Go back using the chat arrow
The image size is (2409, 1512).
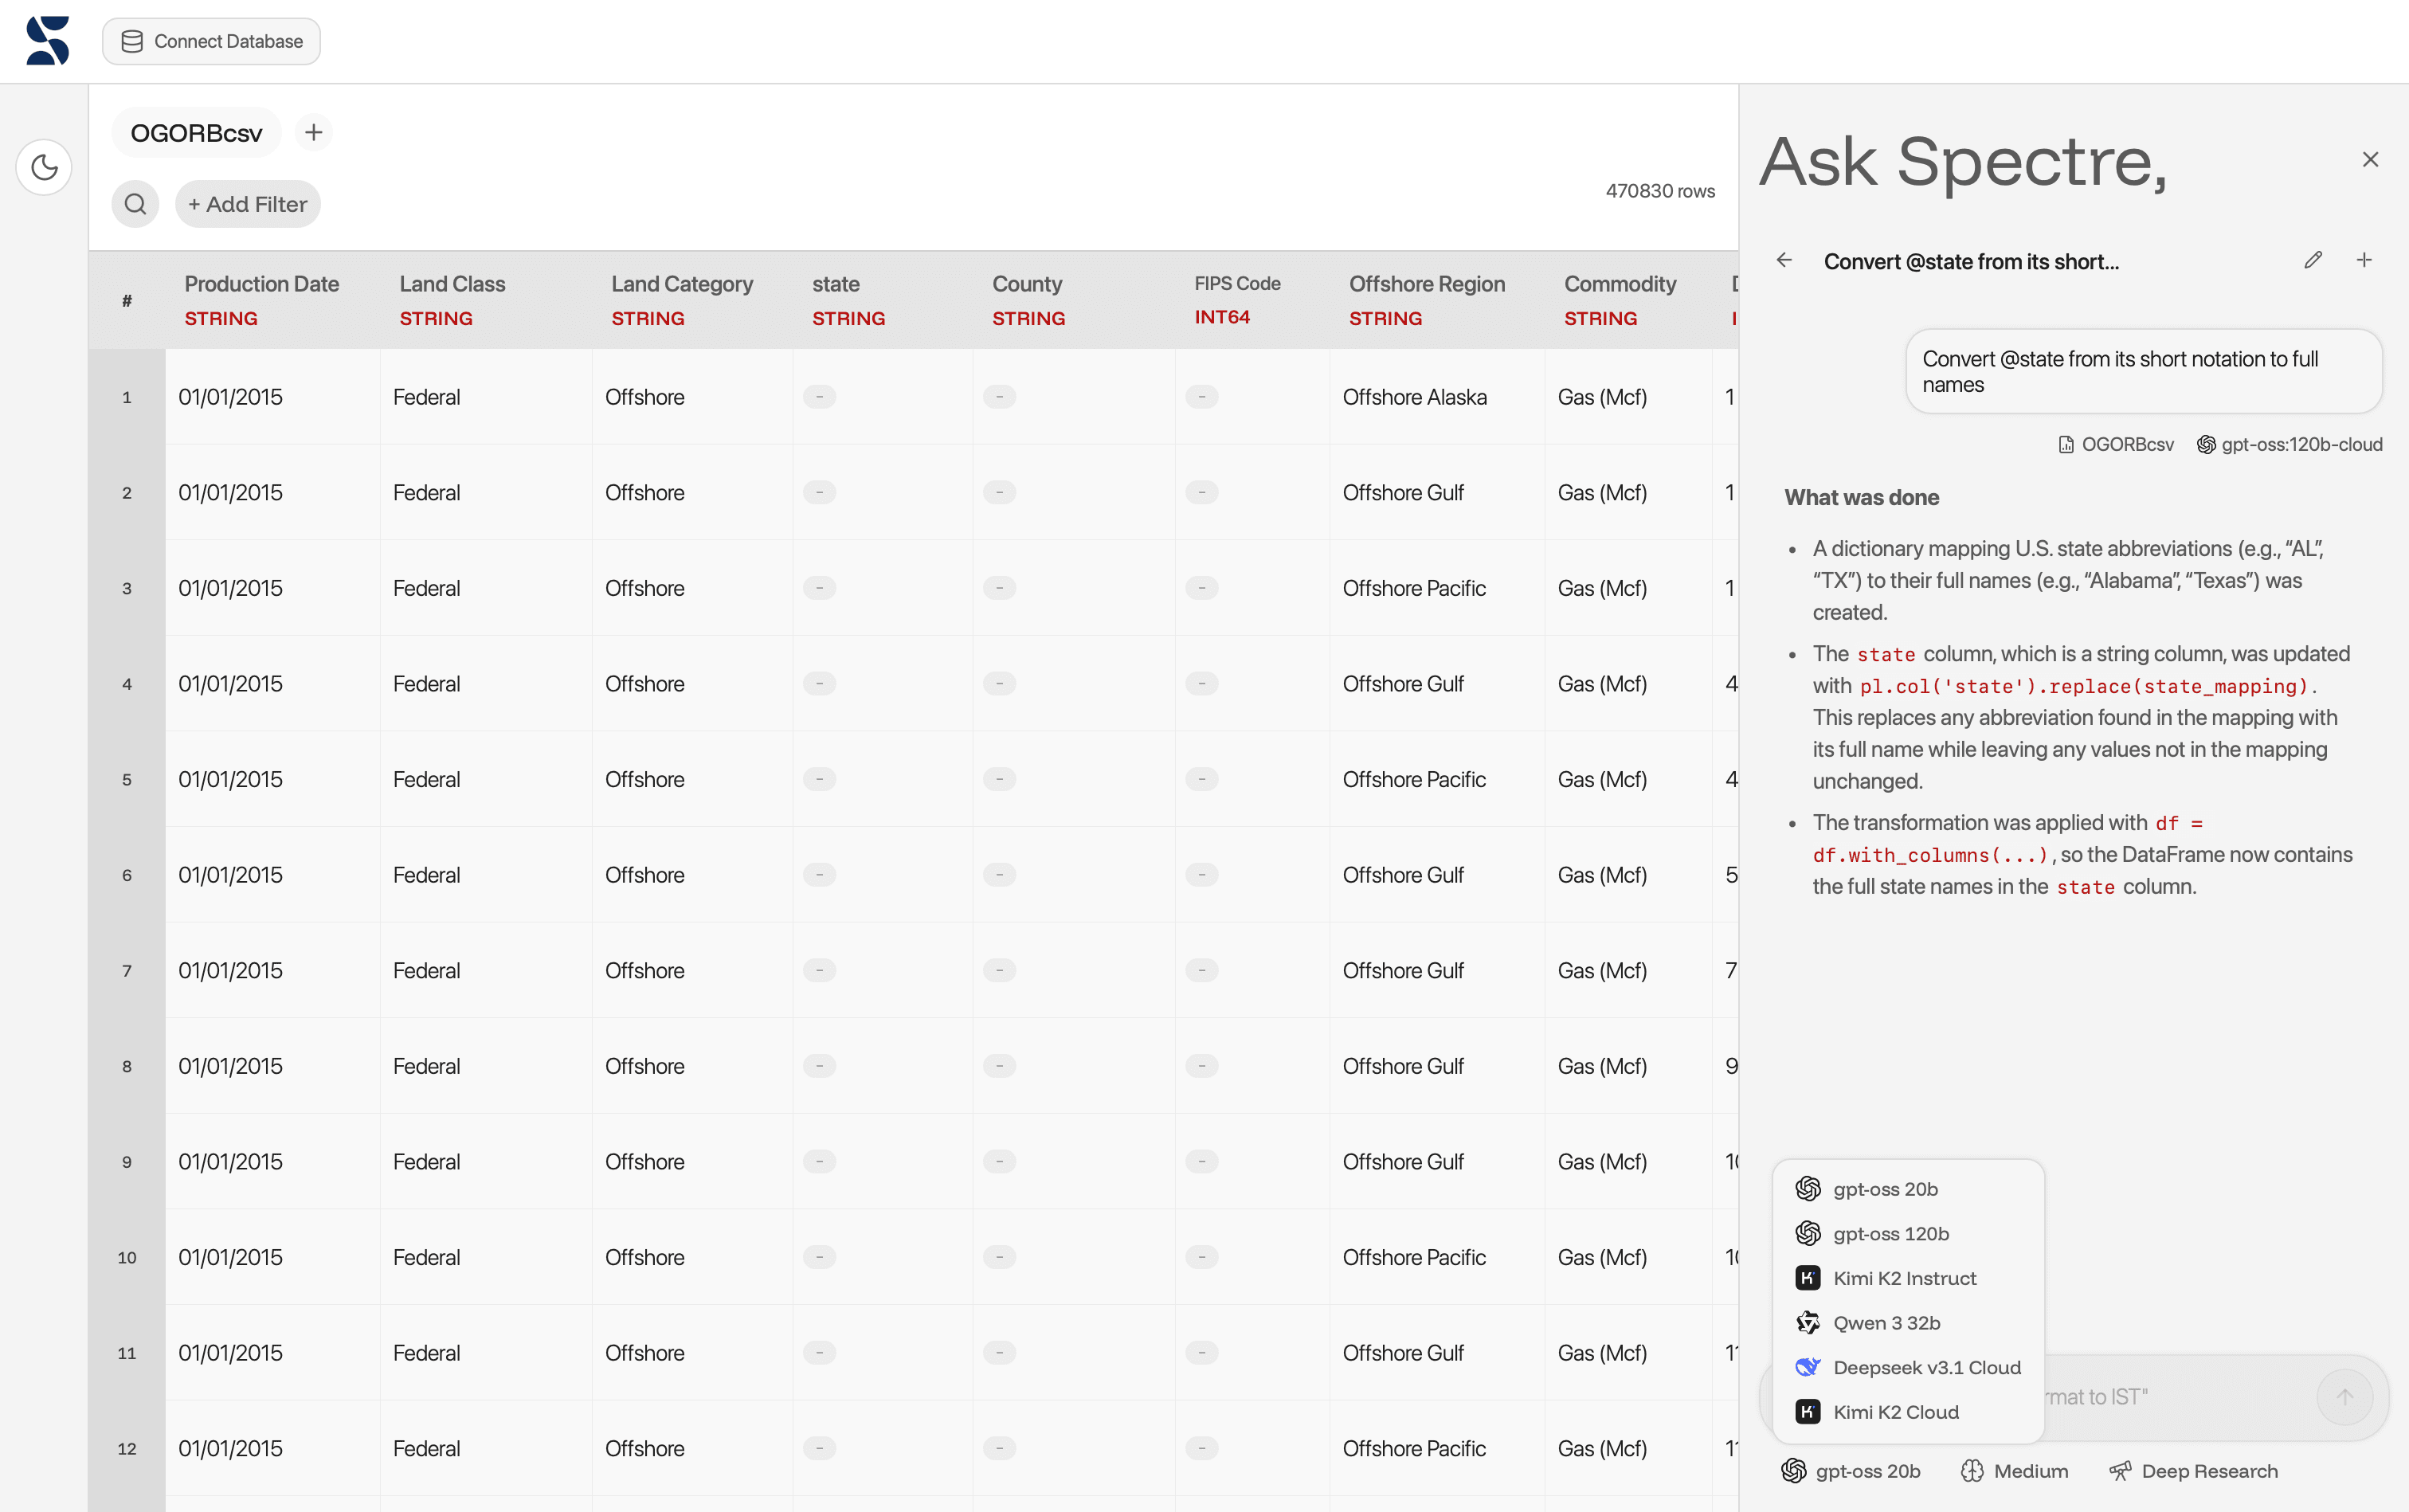coord(1784,260)
